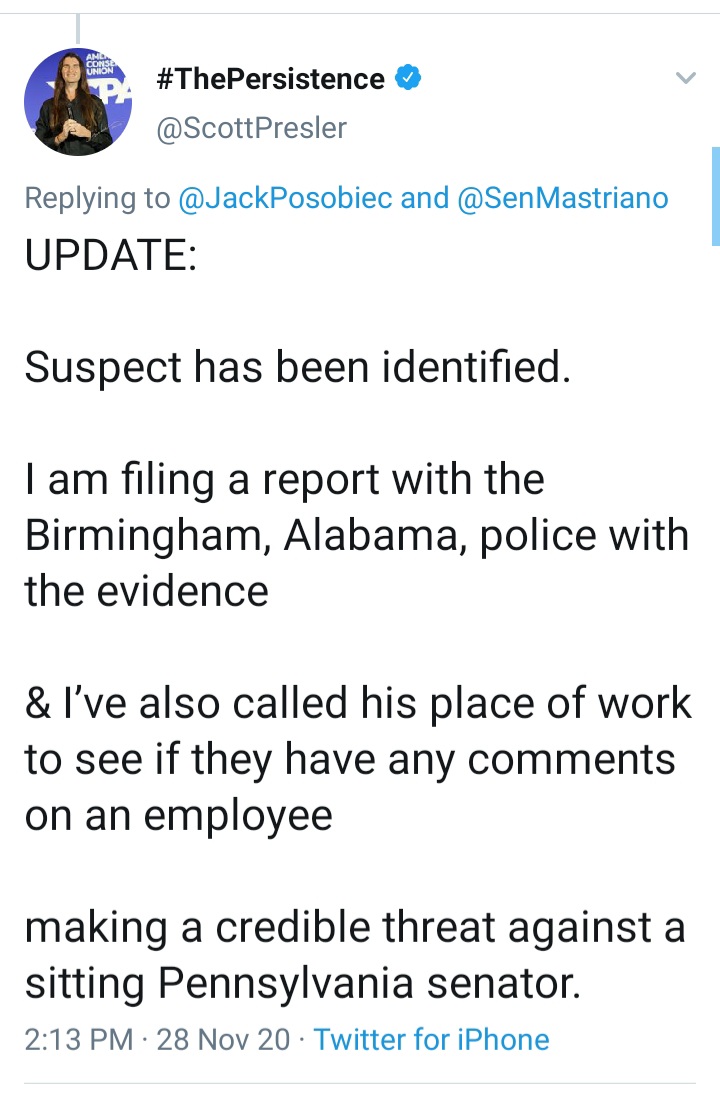Open the Twitter for iPhone source link

coord(431,1039)
